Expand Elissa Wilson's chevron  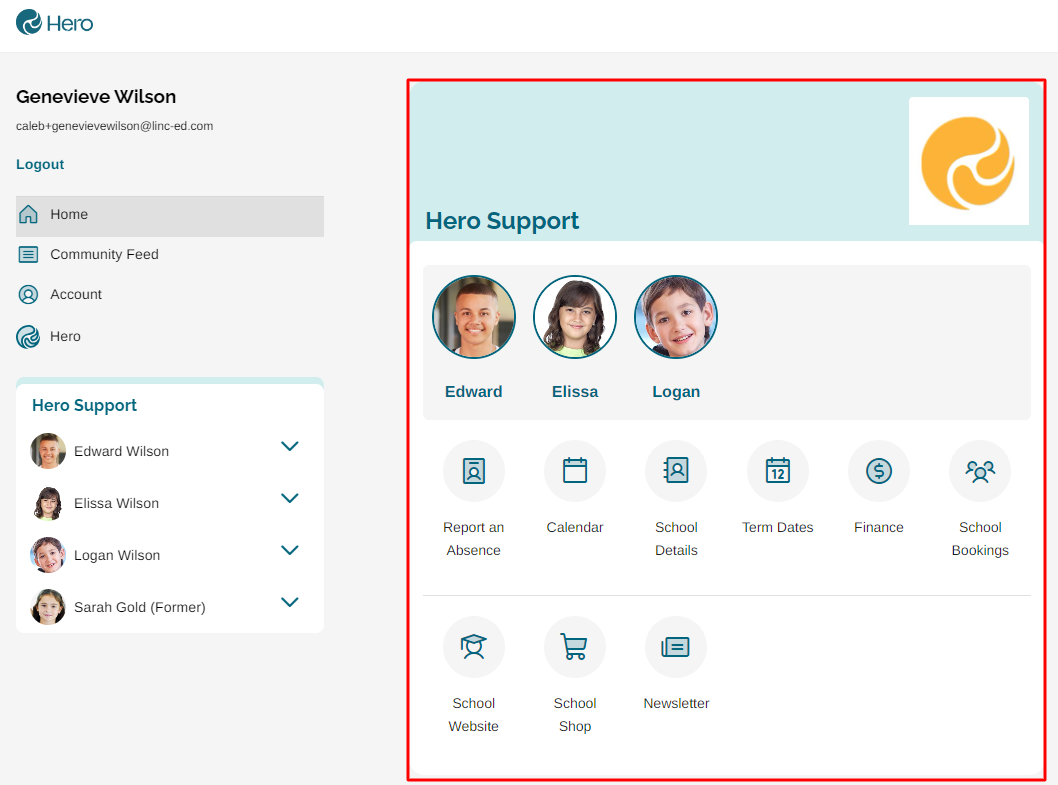pos(289,498)
